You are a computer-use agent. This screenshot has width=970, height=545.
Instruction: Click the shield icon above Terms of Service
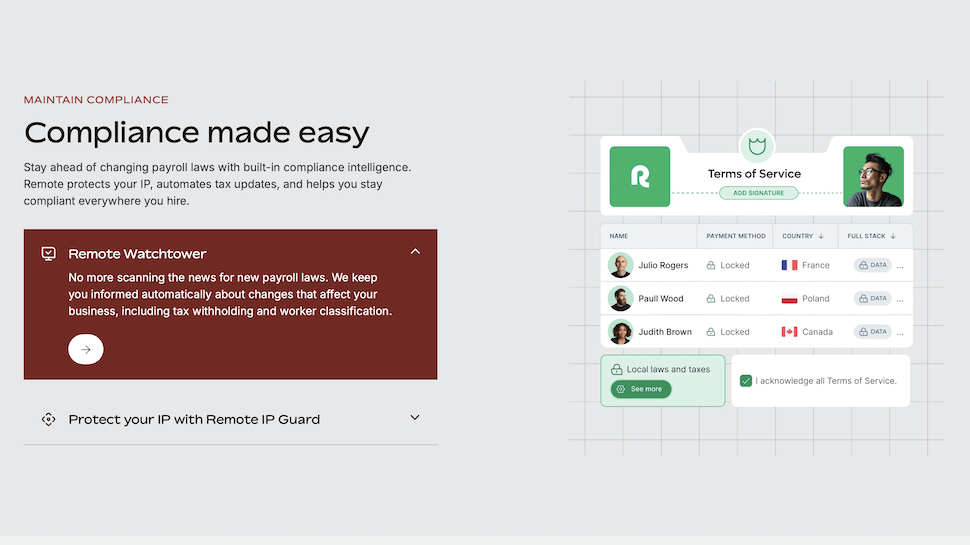point(757,147)
